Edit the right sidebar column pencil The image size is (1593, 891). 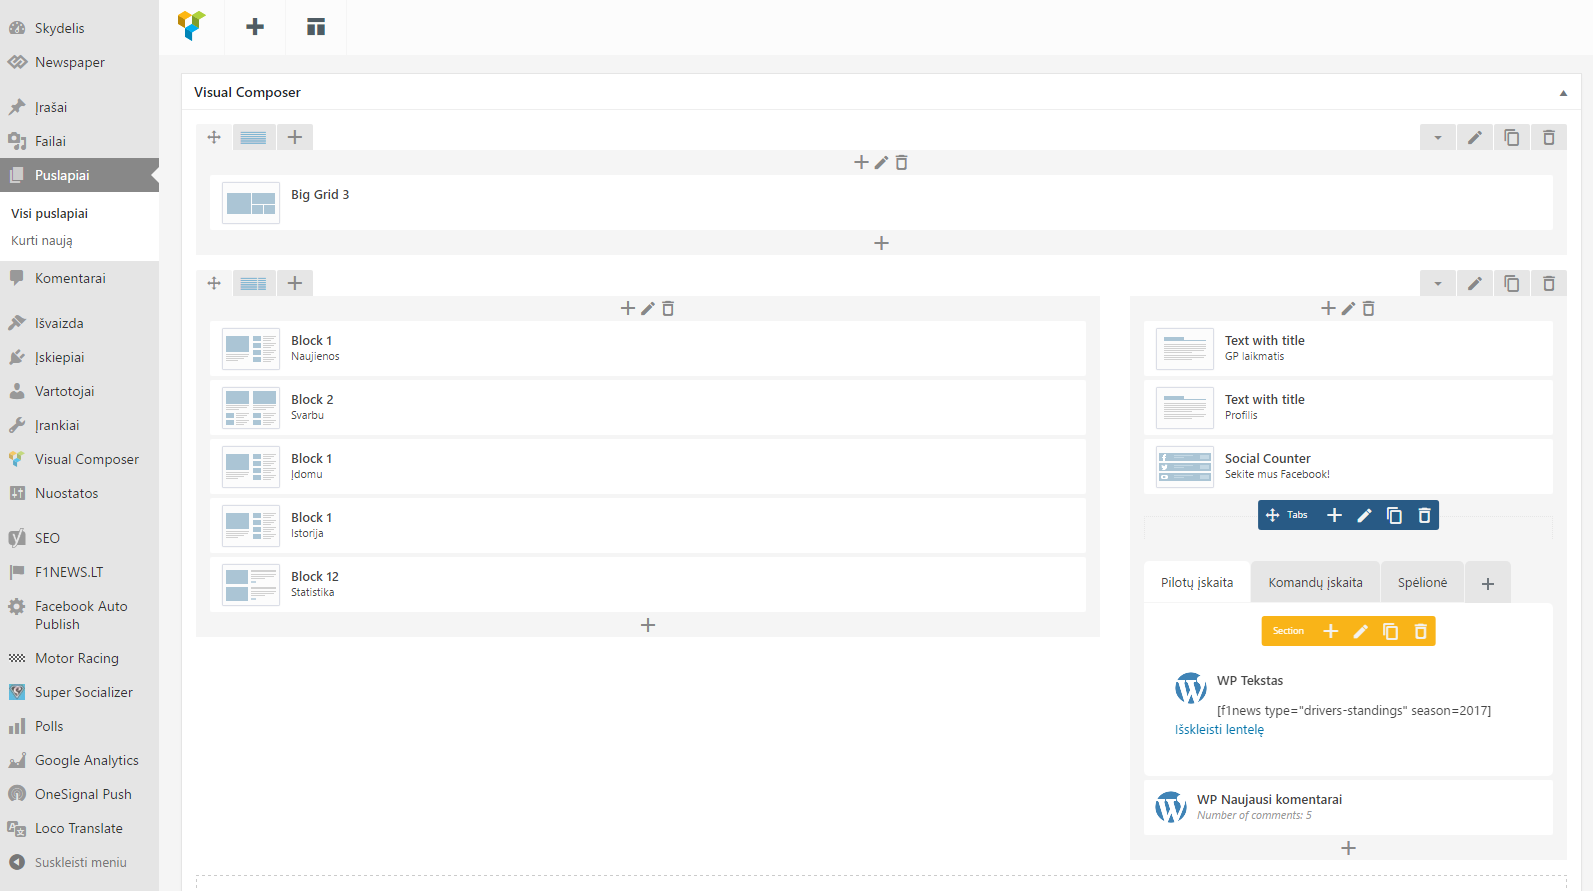click(1348, 309)
